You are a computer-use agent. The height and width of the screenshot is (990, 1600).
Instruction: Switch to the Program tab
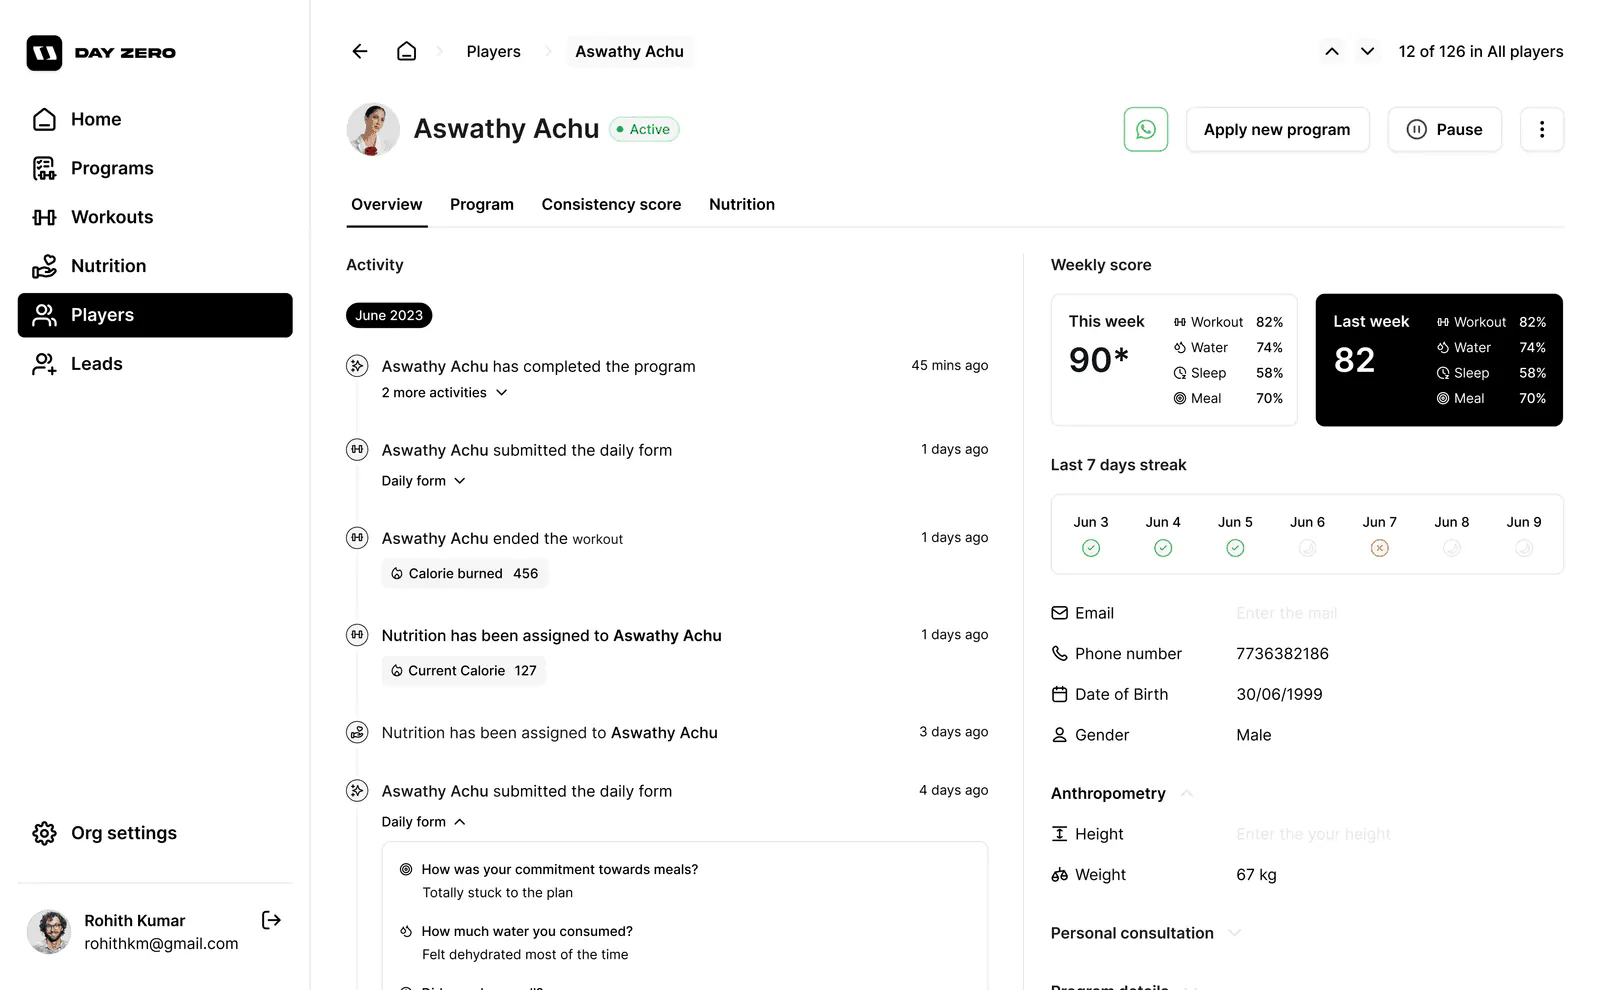[x=482, y=204]
